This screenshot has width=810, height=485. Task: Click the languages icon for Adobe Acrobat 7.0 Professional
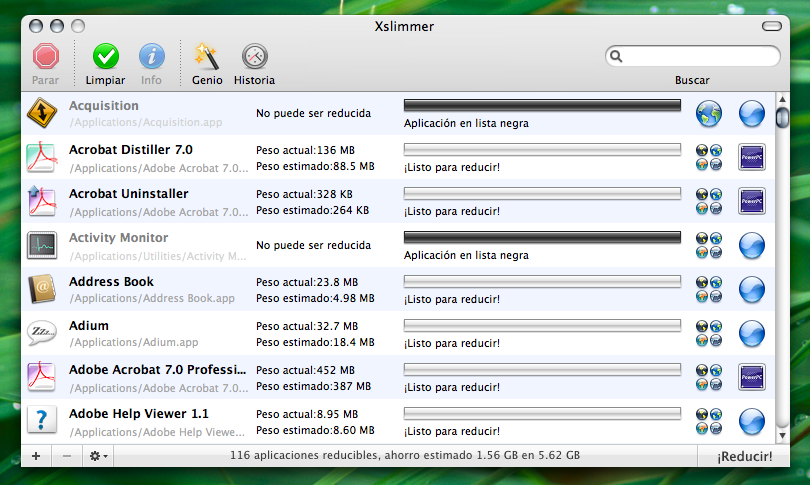click(x=709, y=377)
